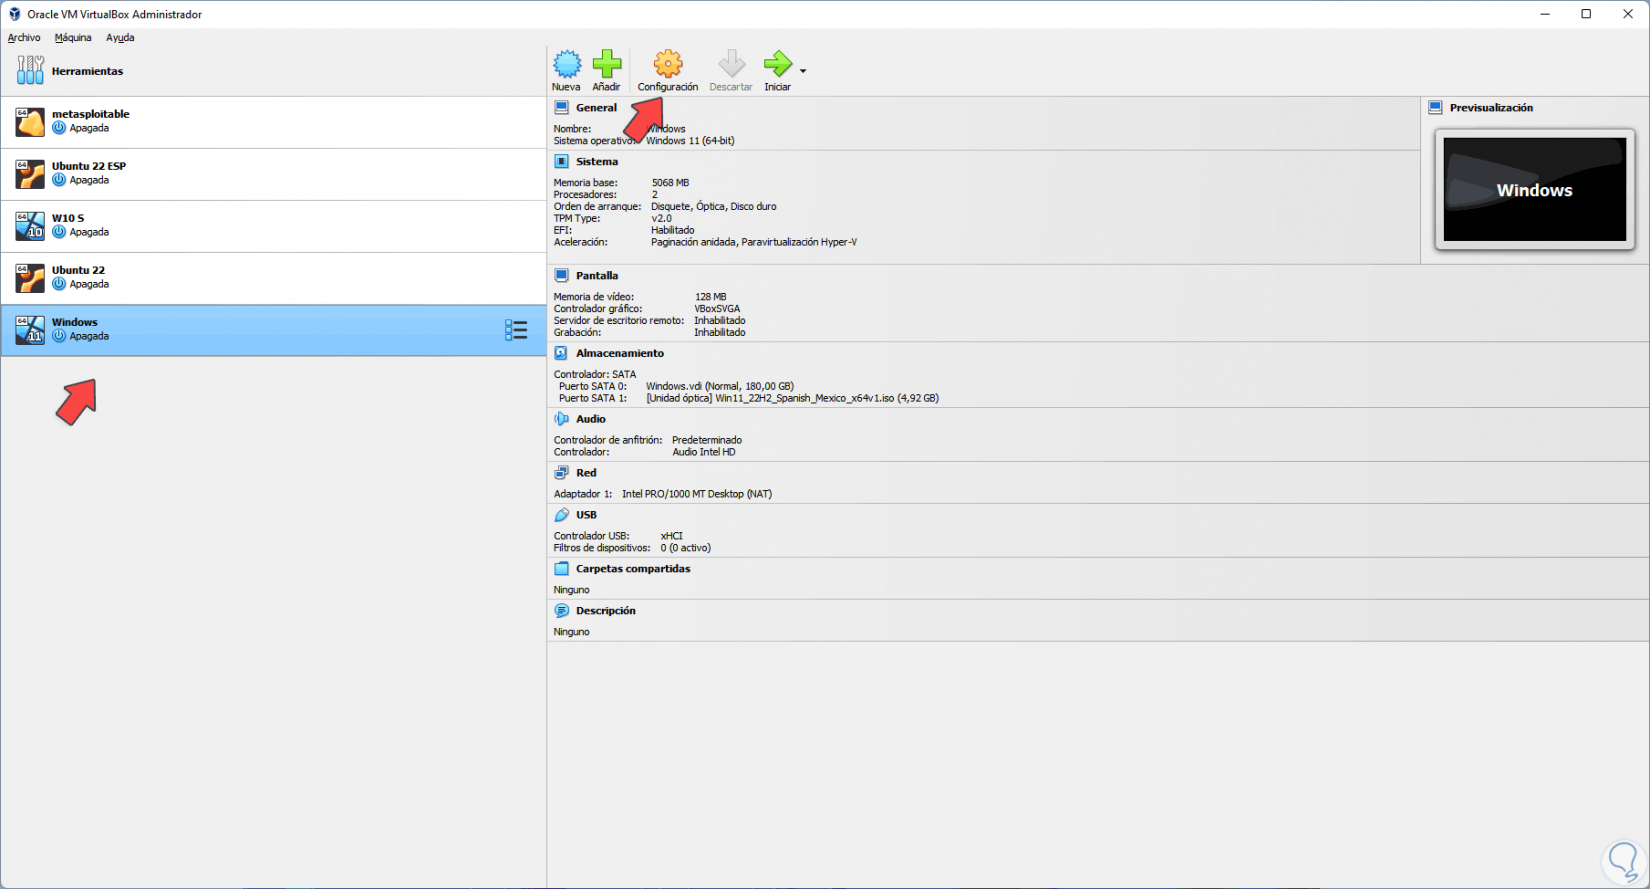This screenshot has height=889, width=1650.
Task: Click the boot order Disquete, Óptica, Disco duro
Action: tap(714, 207)
